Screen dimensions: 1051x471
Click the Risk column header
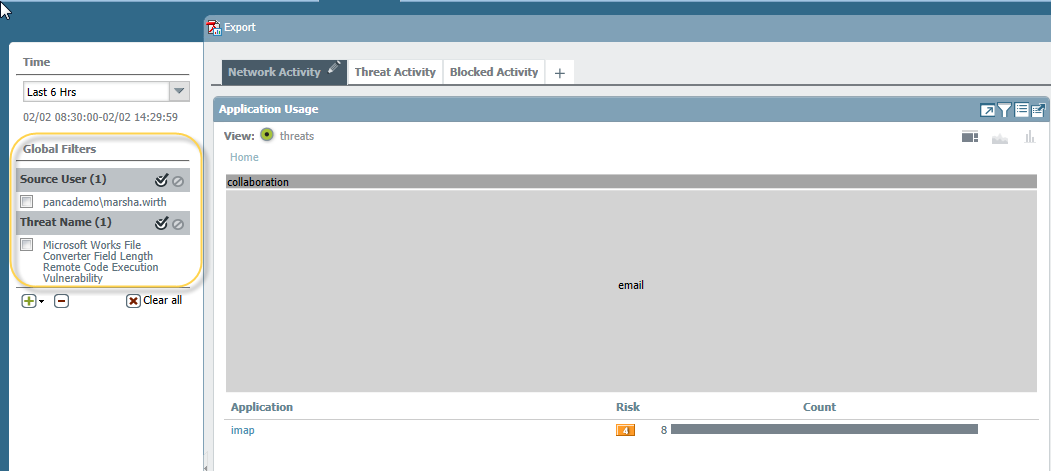(x=628, y=407)
